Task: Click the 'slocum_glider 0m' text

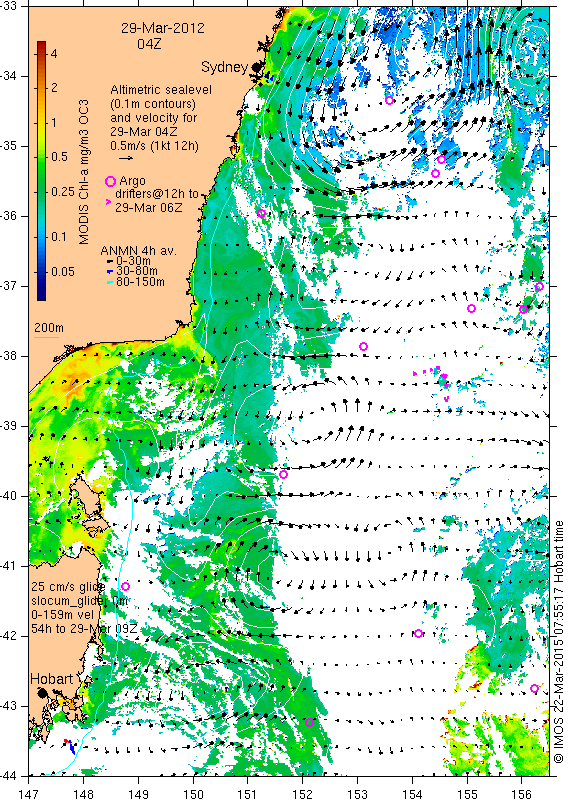Action: point(79,601)
